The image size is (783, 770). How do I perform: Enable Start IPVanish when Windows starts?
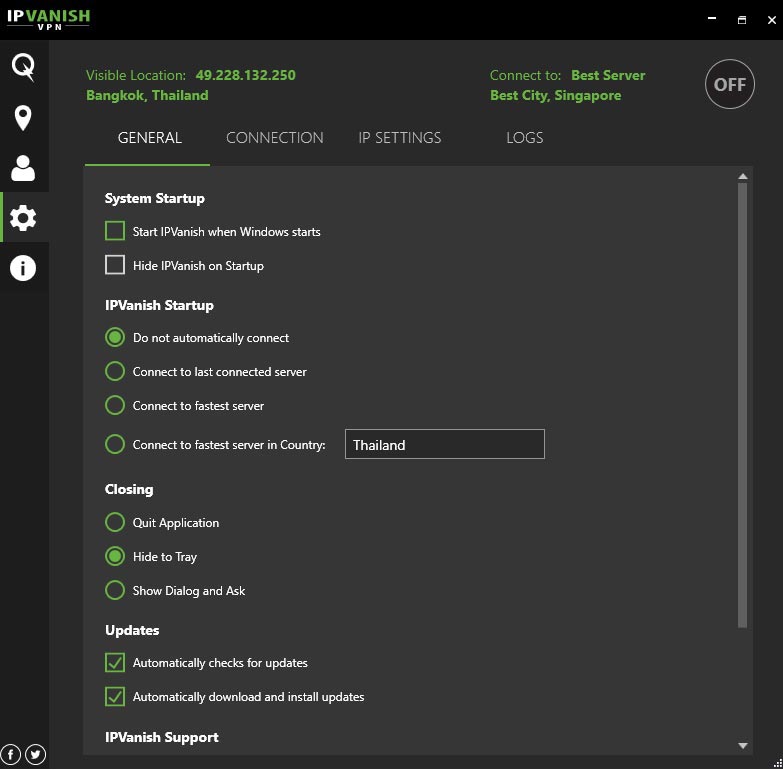pyautogui.click(x=115, y=231)
